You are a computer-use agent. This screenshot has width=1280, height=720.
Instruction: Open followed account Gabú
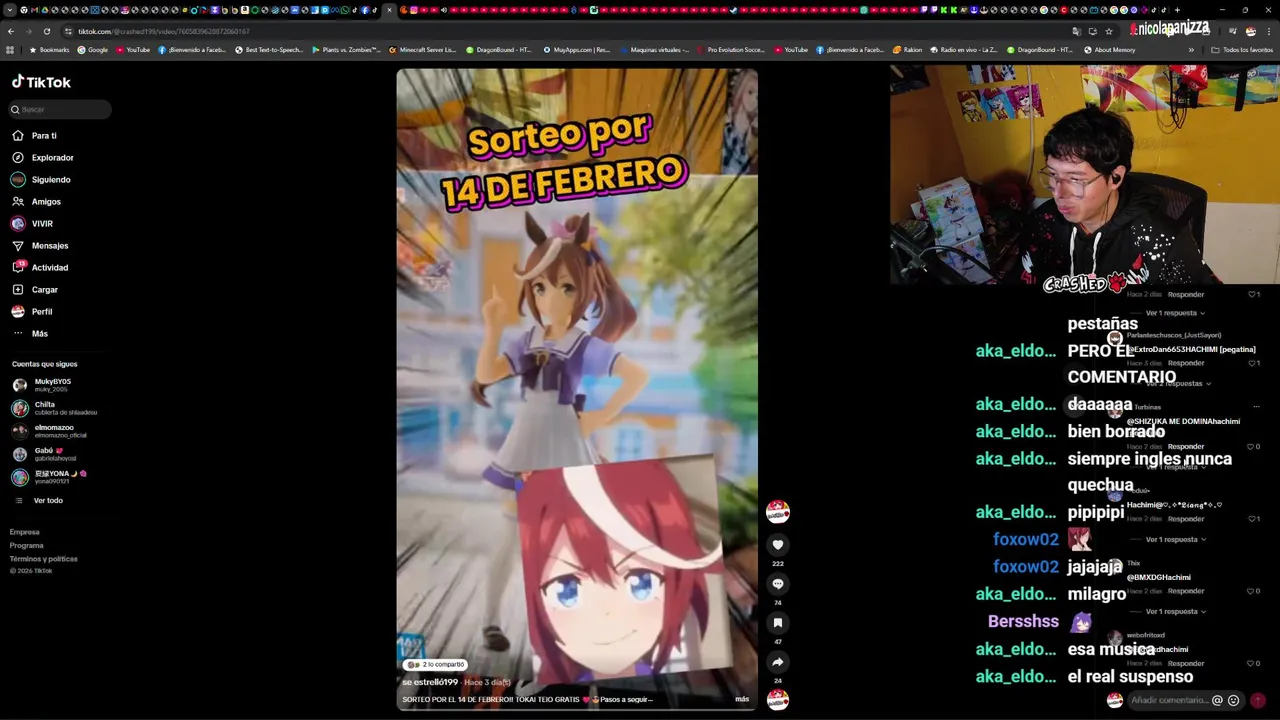(x=45, y=454)
